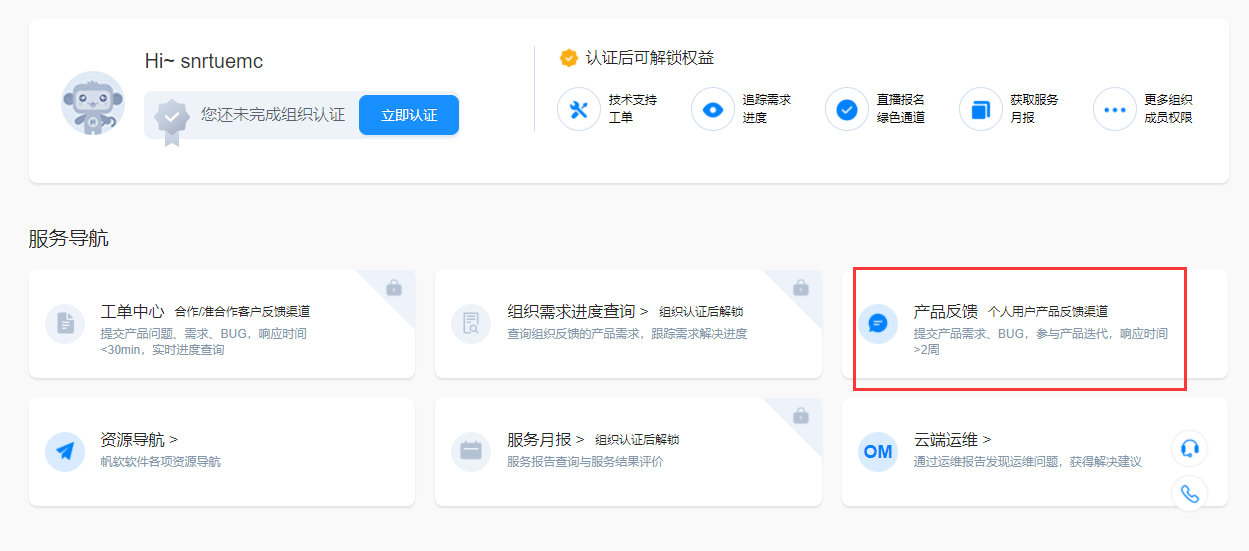Click the 工单中心 document icon
Image resolution: width=1249 pixels, height=551 pixels.
point(65,323)
